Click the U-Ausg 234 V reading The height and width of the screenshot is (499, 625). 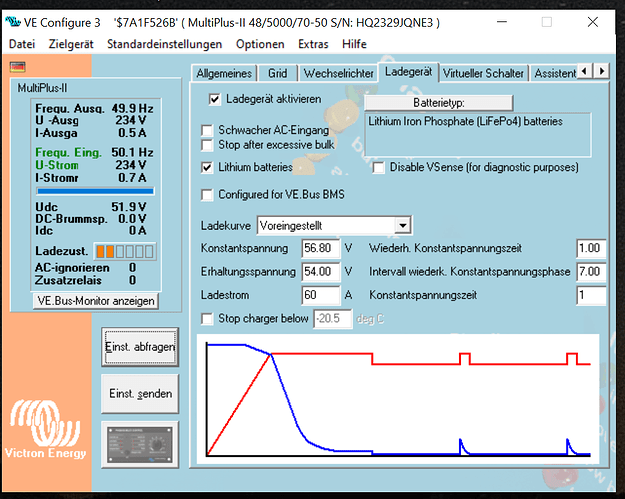[x=90, y=120]
